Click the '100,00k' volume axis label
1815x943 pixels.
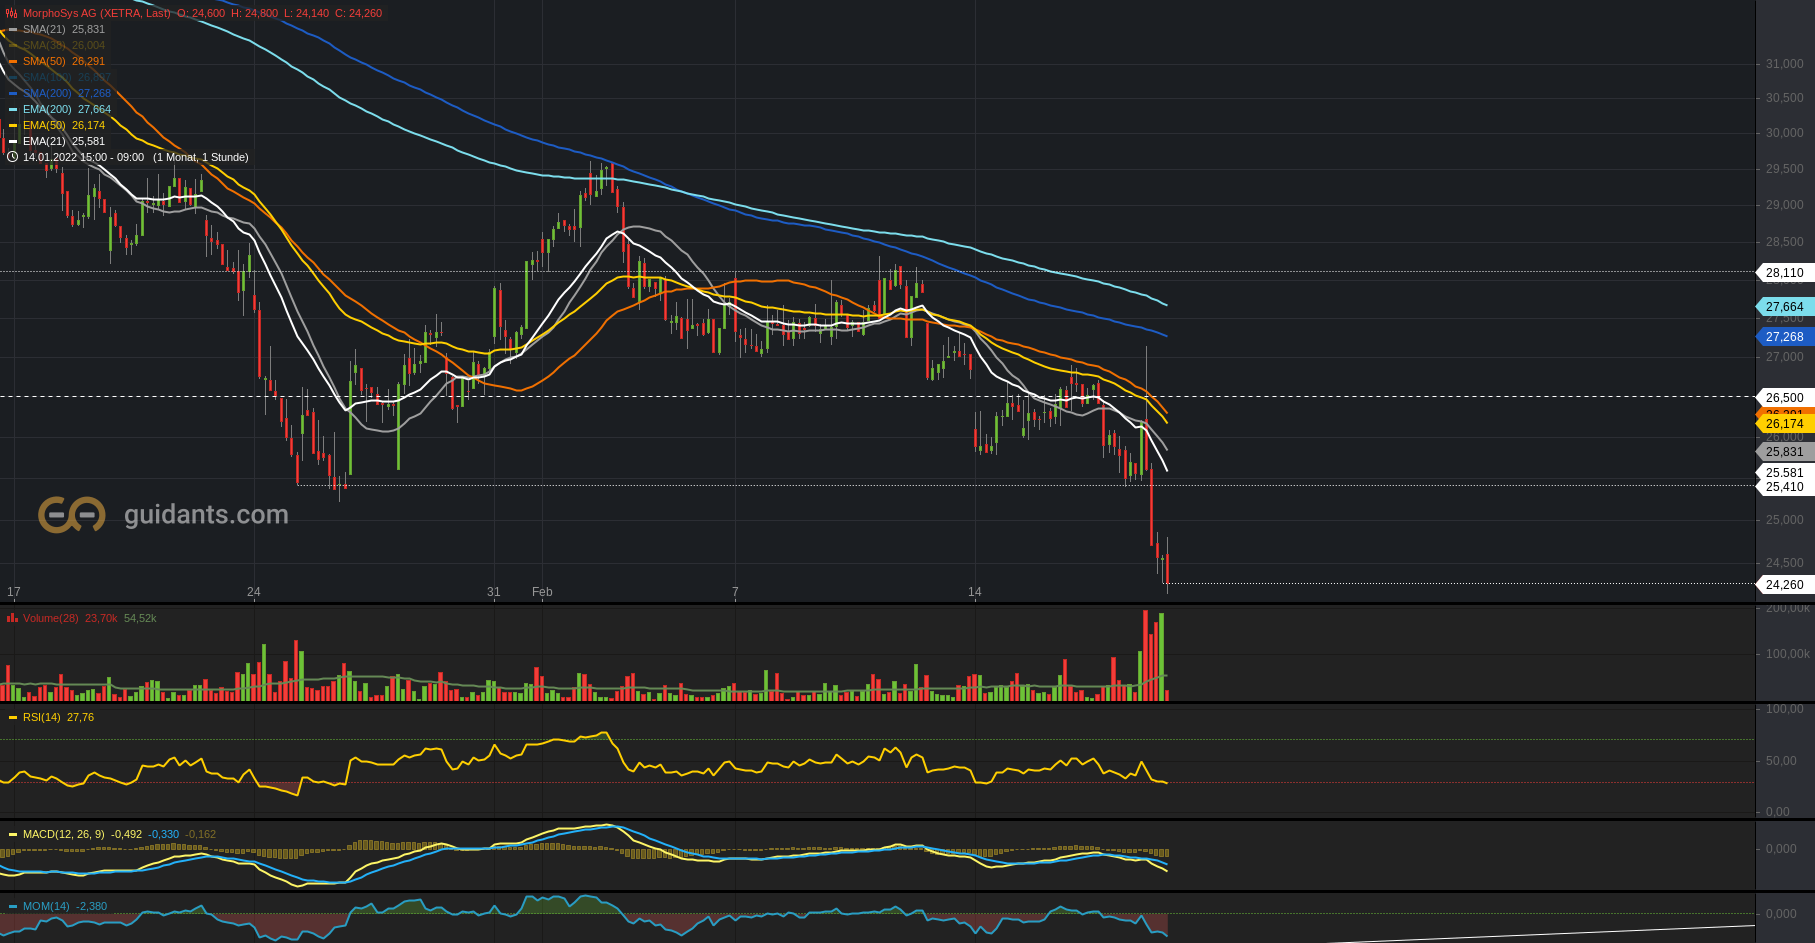pyautogui.click(x=1788, y=654)
